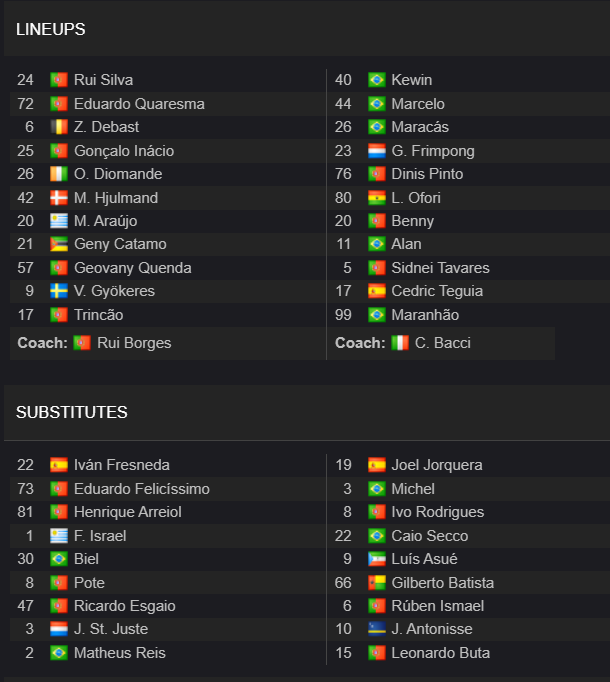This screenshot has height=682, width=610.
Task: Click the Netherlands flag next to G. Frimpong
Action: pos(376,151)
